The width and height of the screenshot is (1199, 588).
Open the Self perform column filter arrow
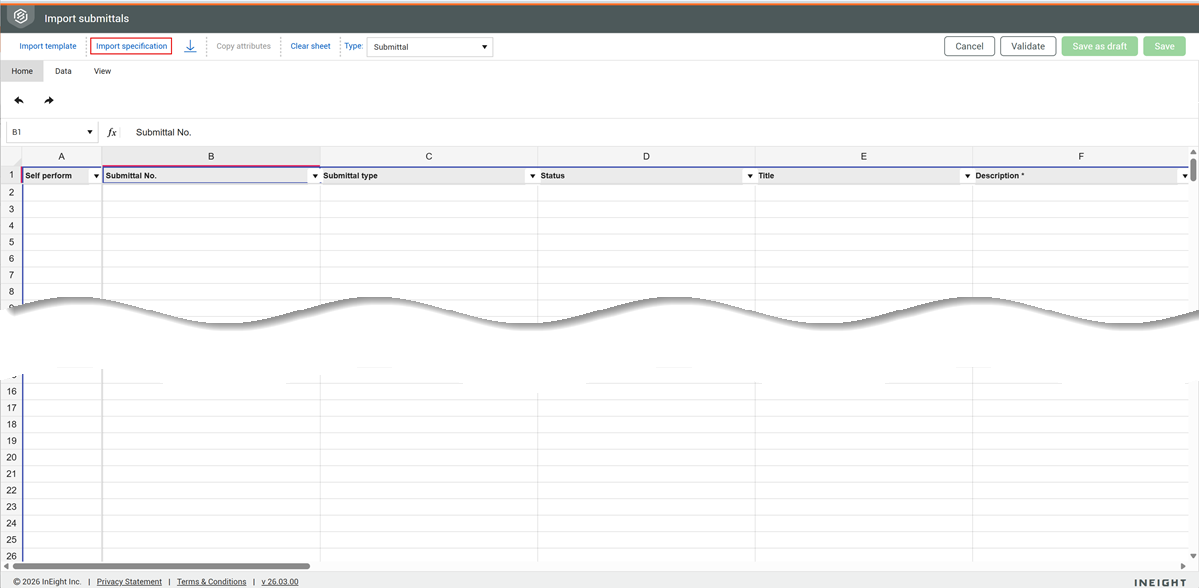(96, 176)
